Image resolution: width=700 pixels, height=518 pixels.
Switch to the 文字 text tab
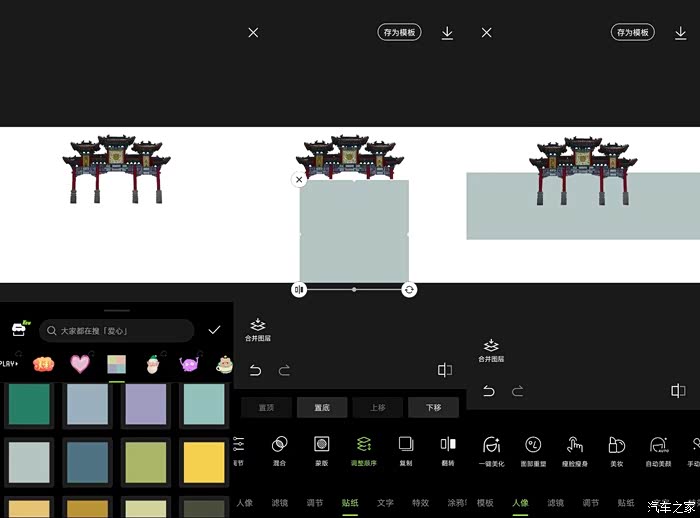(385, 503)
